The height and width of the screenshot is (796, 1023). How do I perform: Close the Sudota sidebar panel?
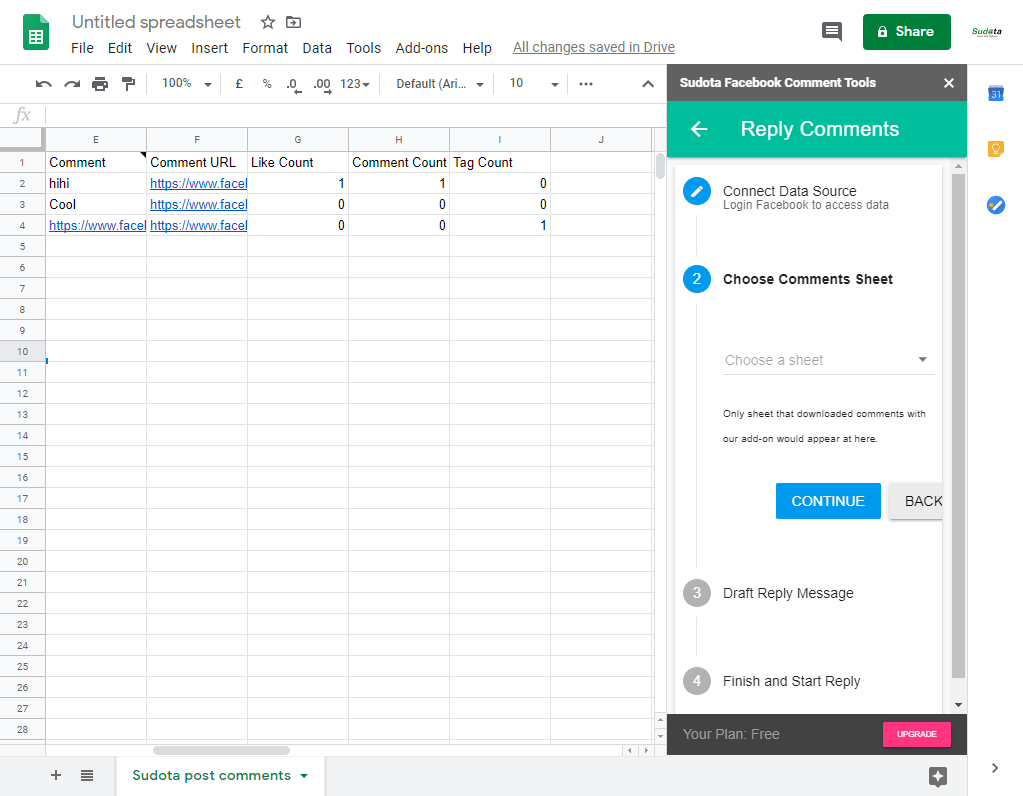pos(949,83)
